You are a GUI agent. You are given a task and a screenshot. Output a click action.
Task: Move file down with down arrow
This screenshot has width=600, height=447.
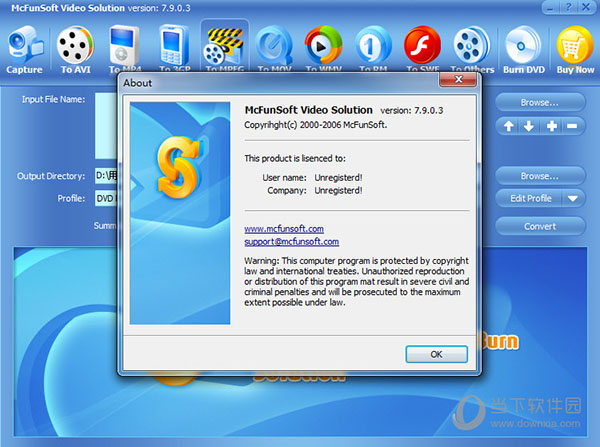click(529, 126)
